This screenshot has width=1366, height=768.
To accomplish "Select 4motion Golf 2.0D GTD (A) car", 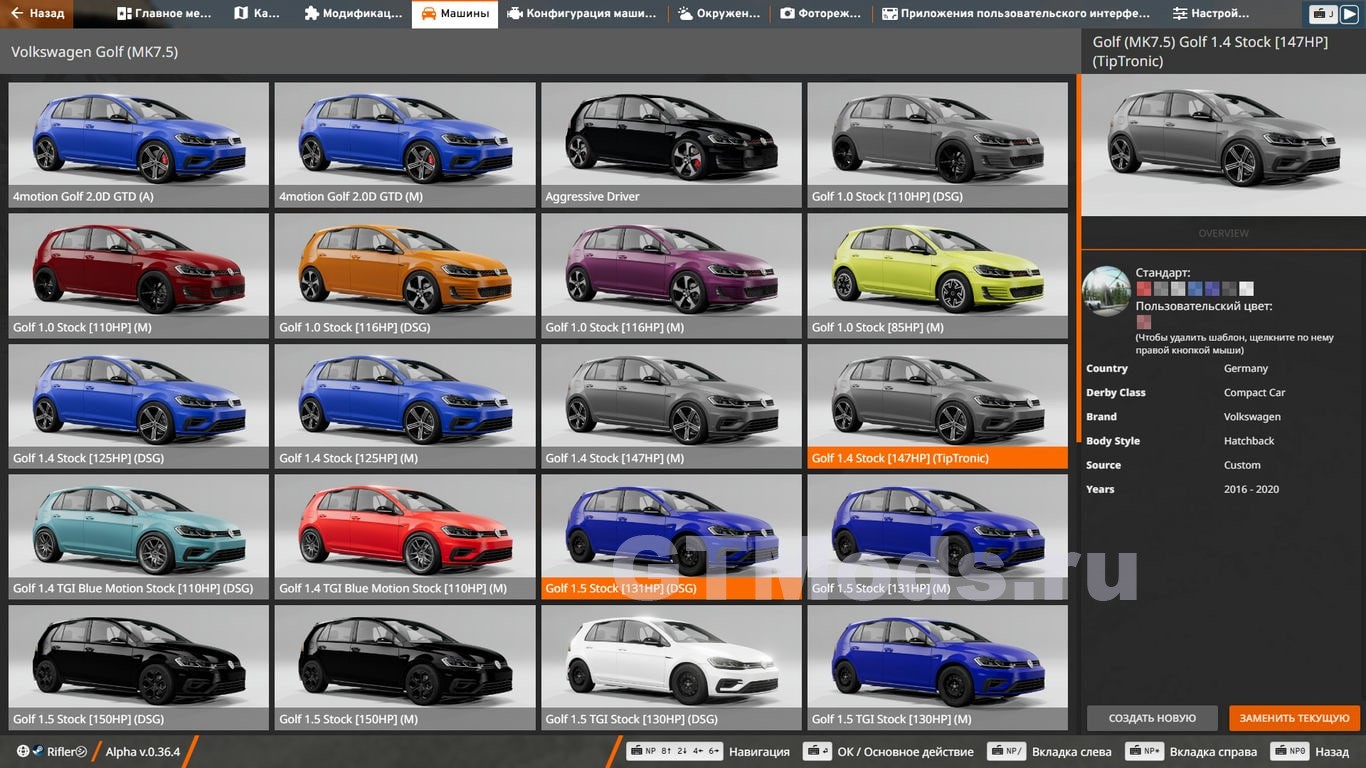I will [x=139, y=145].
